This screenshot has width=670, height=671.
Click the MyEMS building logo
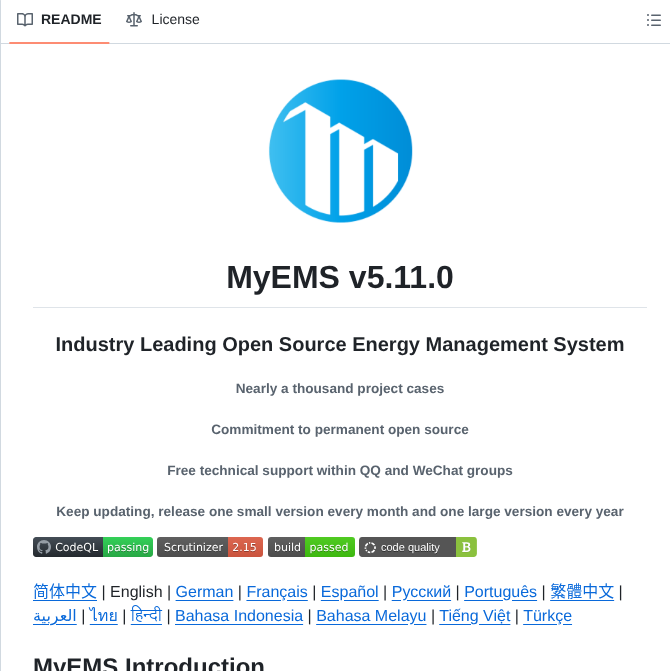click(341, 151)
